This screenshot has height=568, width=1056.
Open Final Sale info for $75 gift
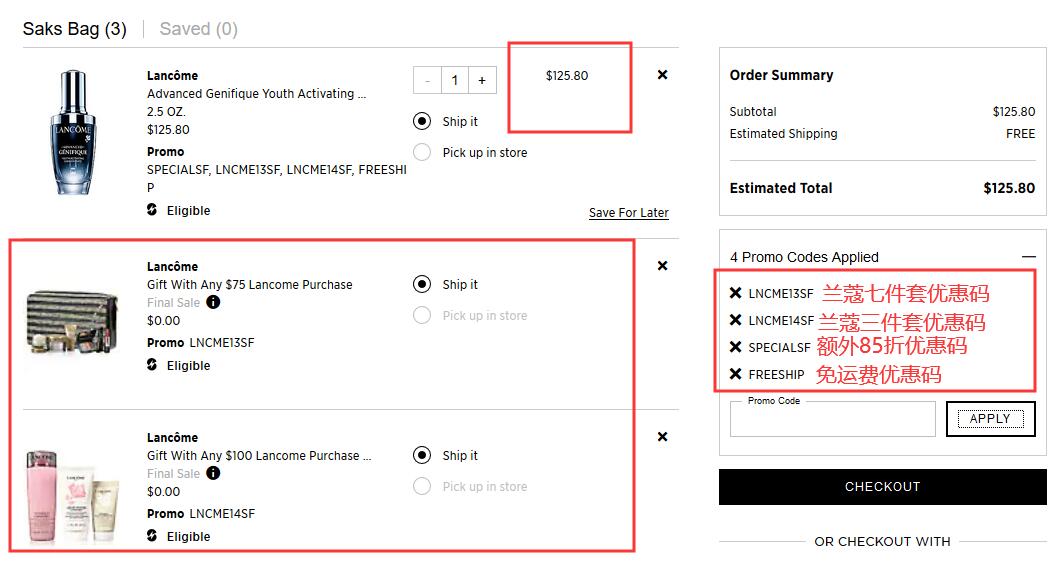pos(213,302)
